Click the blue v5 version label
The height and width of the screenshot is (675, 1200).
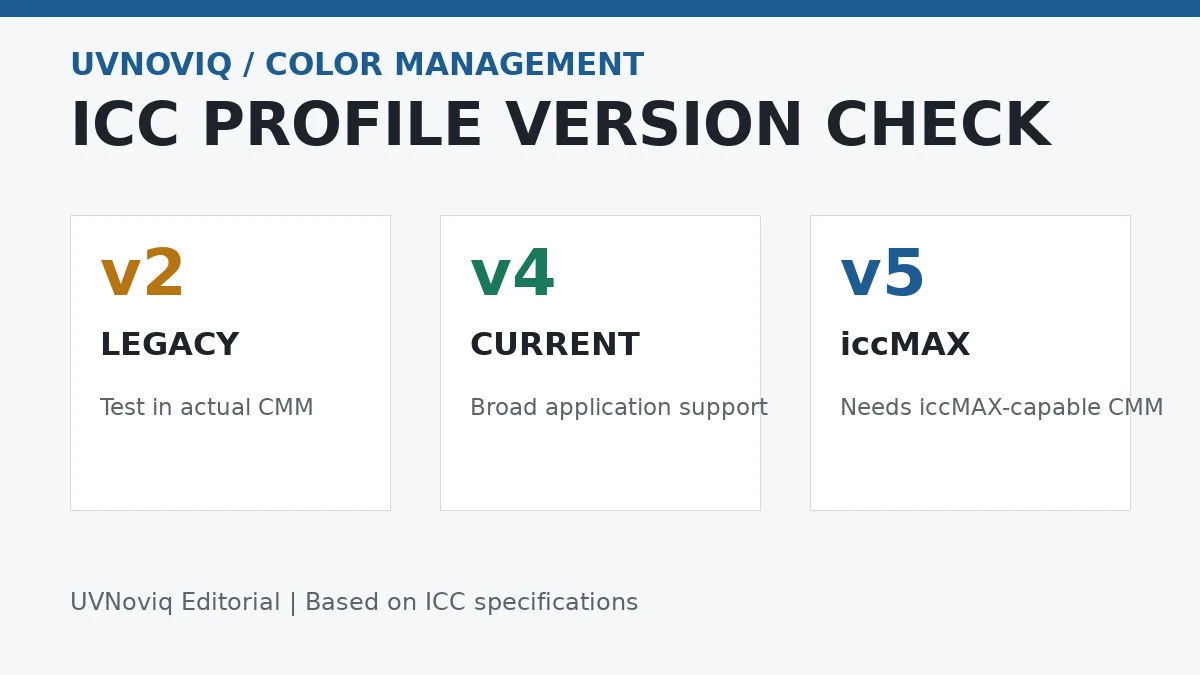[882, 275]
